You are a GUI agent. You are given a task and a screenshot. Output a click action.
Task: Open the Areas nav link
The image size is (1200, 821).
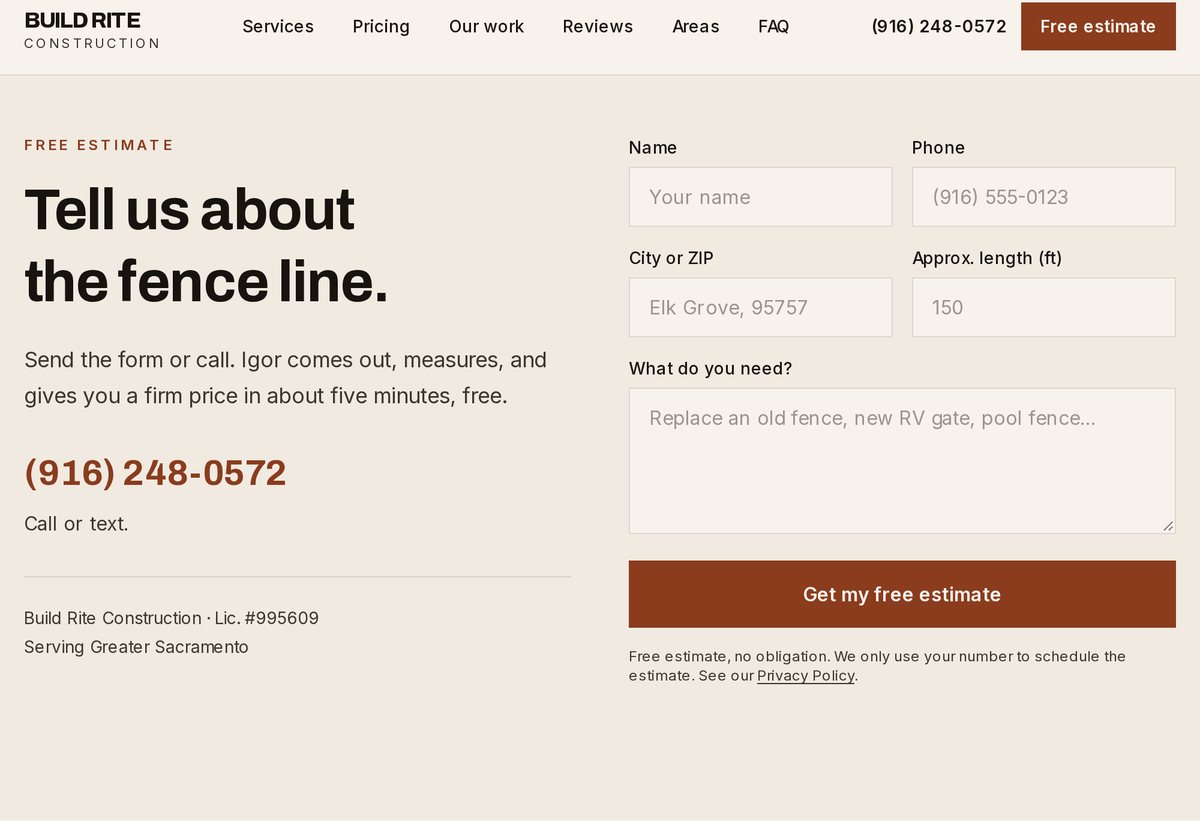click(696, 27)
